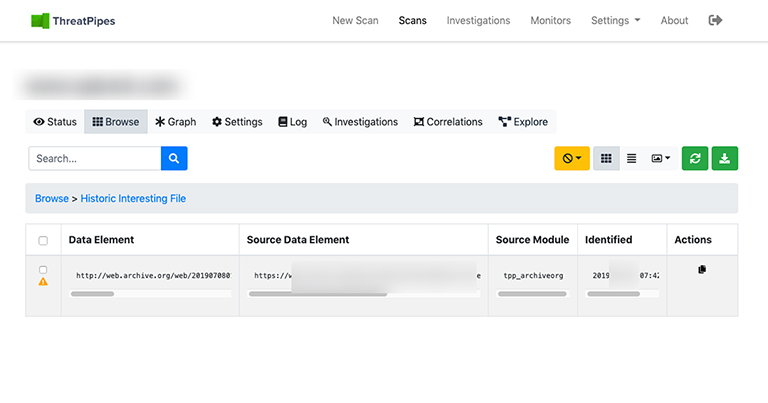Click the Browse breadcrumb link

(x=52, y=198)
